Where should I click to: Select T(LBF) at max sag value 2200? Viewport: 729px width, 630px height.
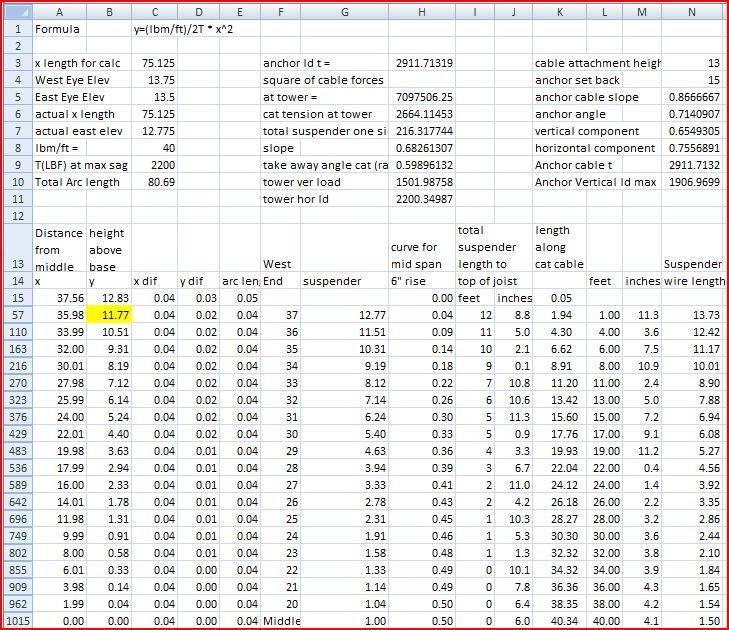click(x=154, y=165)
